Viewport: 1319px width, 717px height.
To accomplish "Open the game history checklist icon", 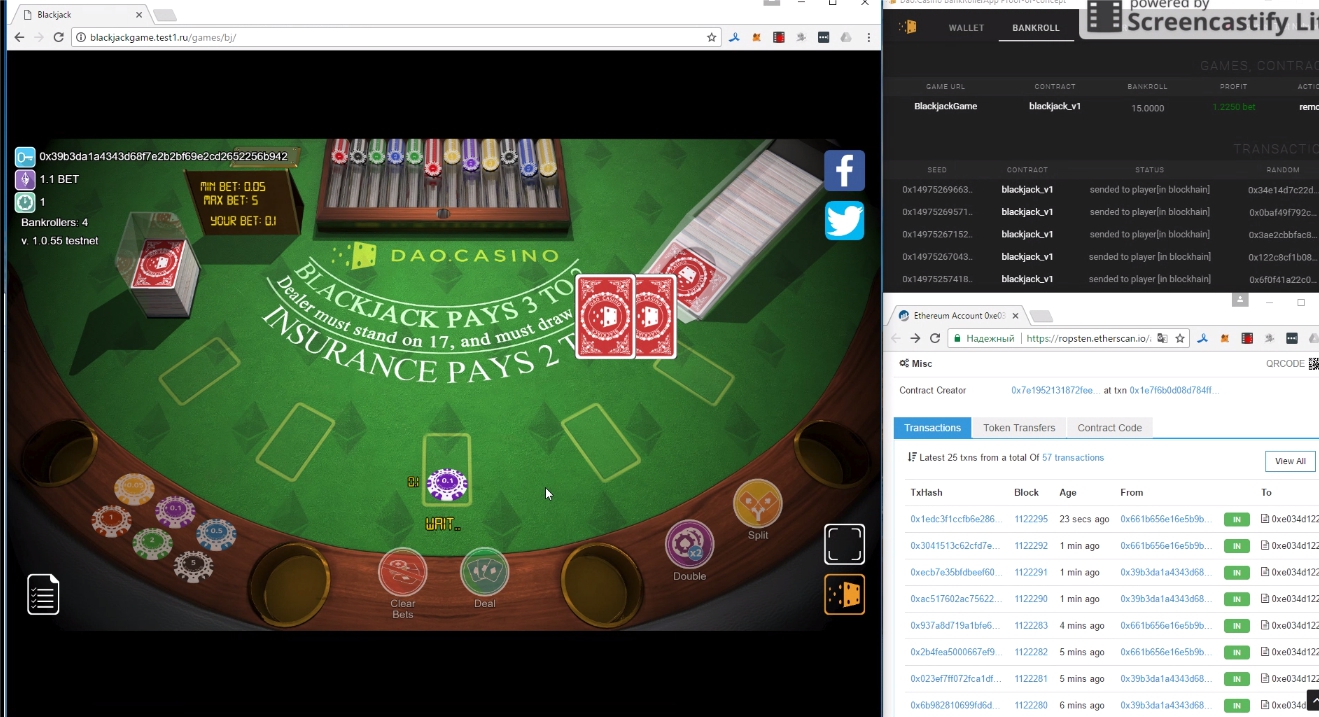I will 43,594.
